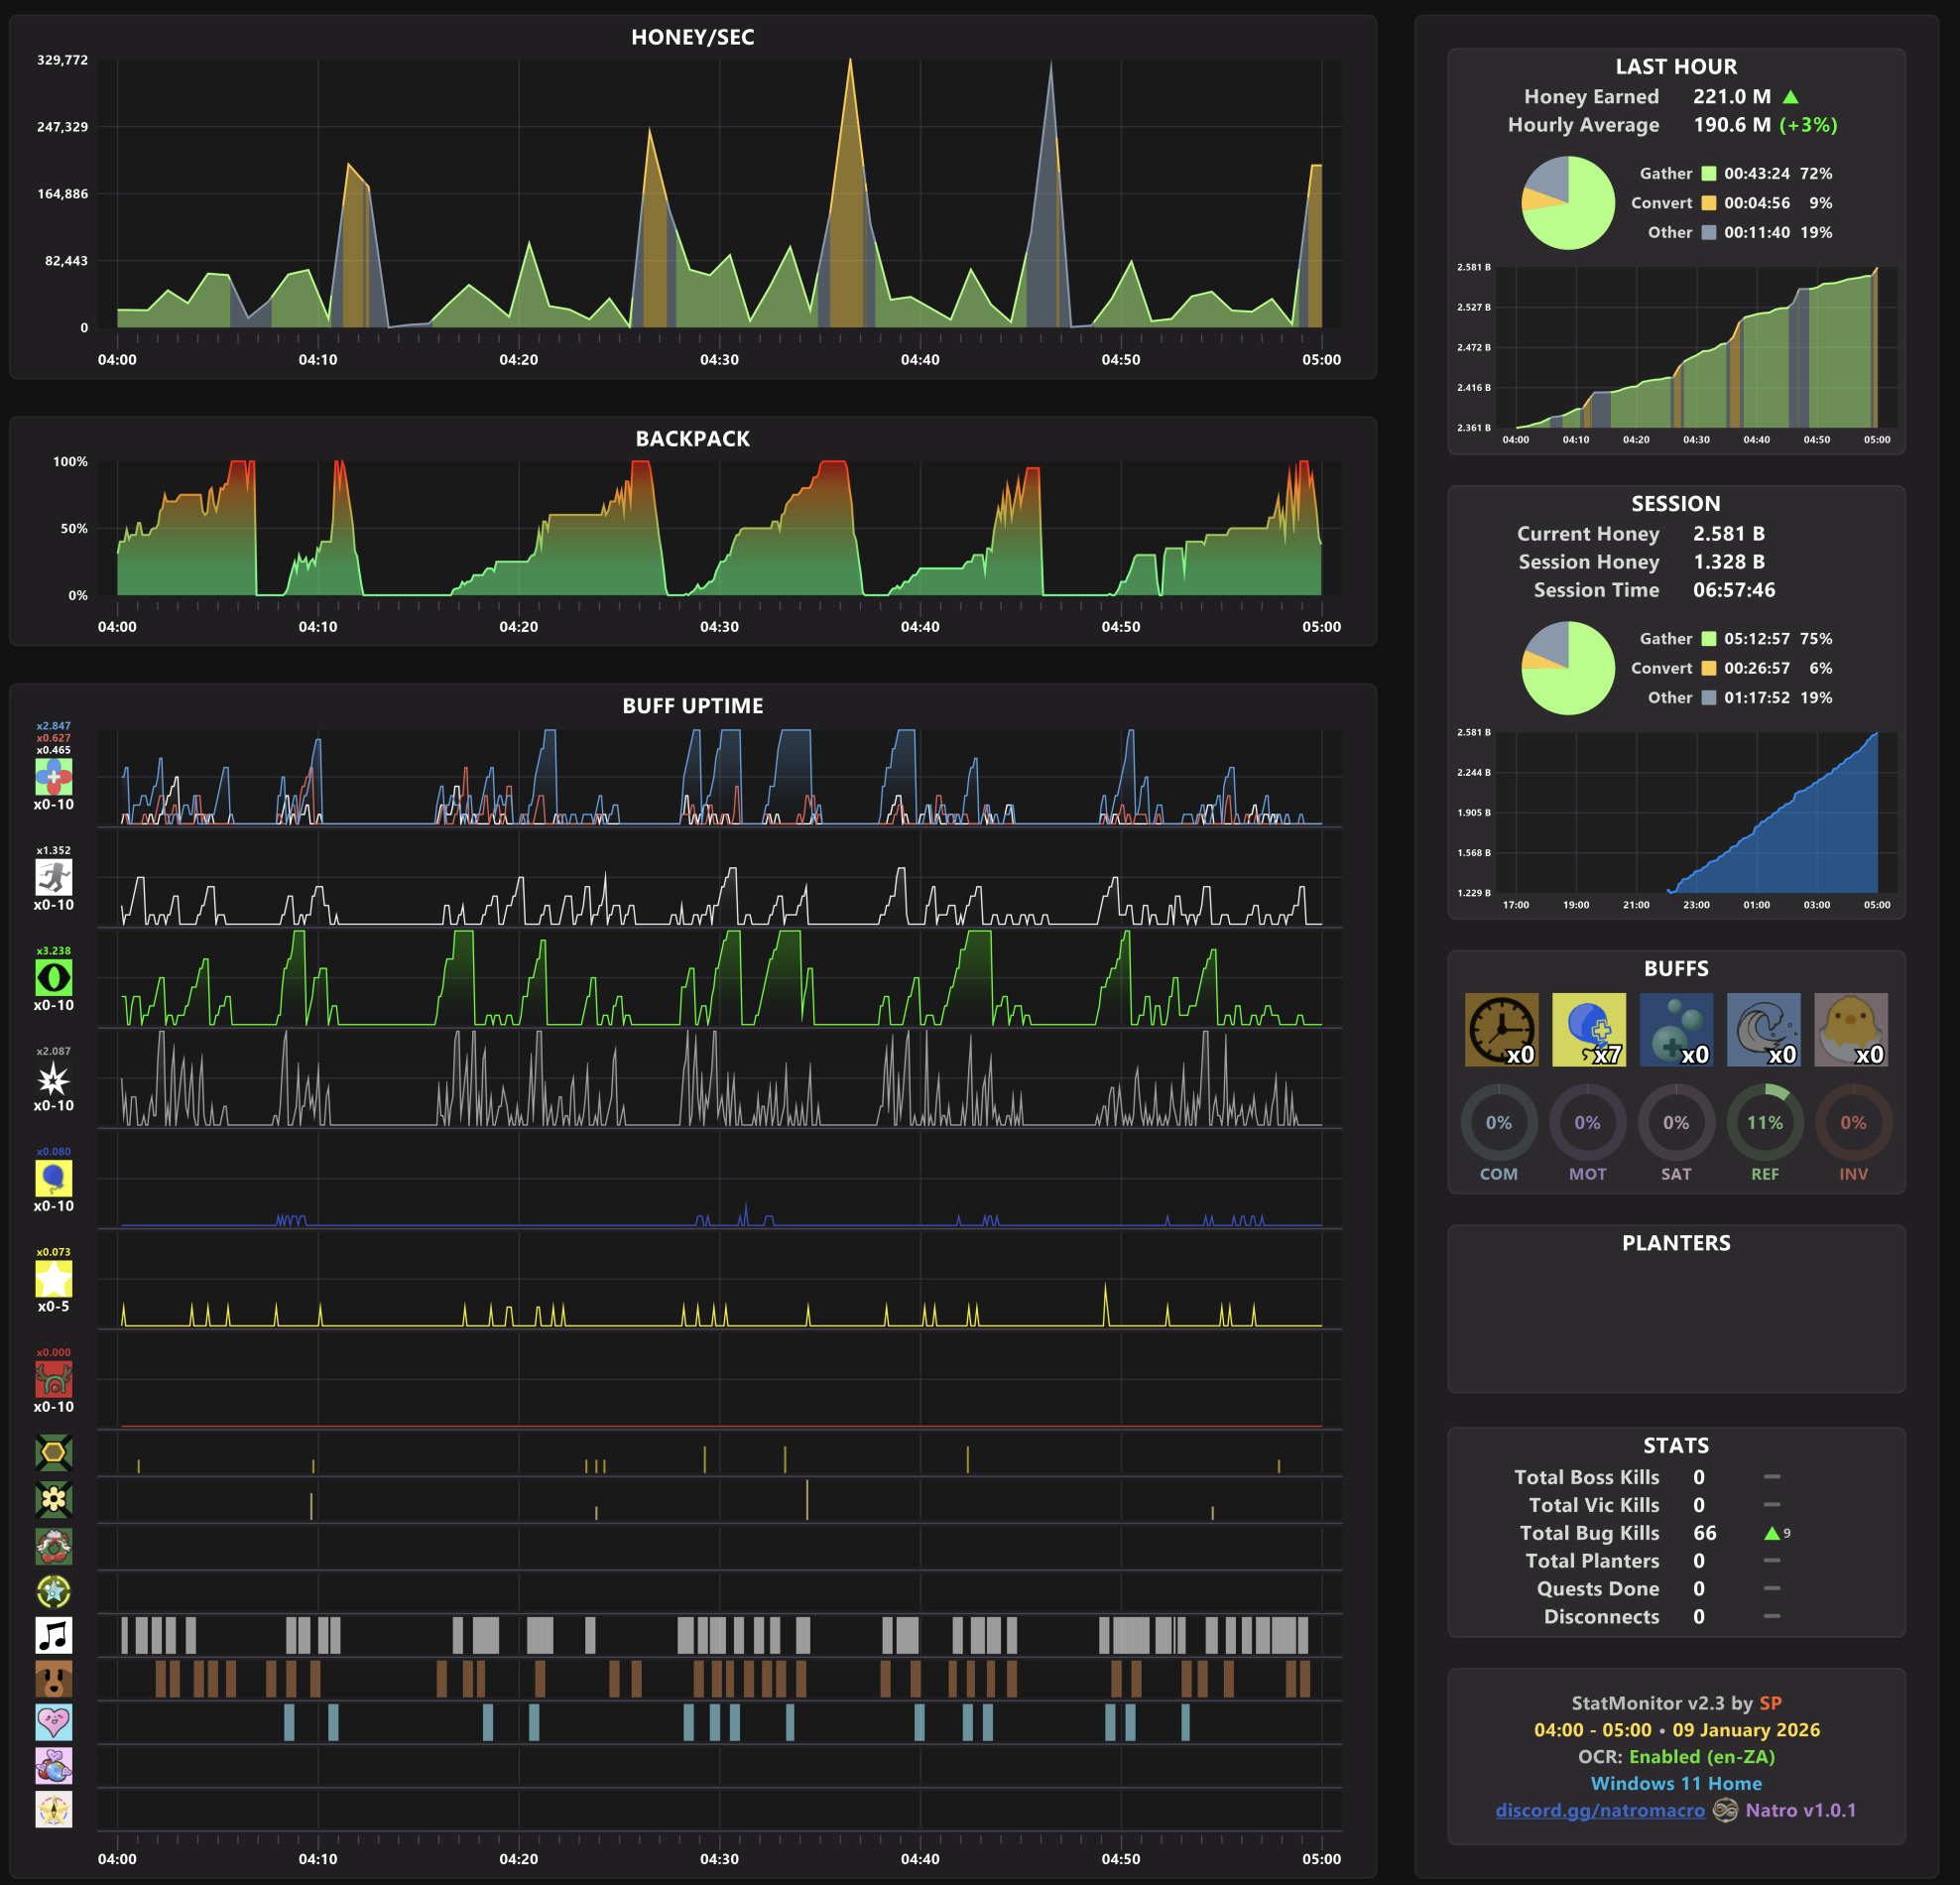Click the INV 0% circular gauge

coord(1852,1123)
